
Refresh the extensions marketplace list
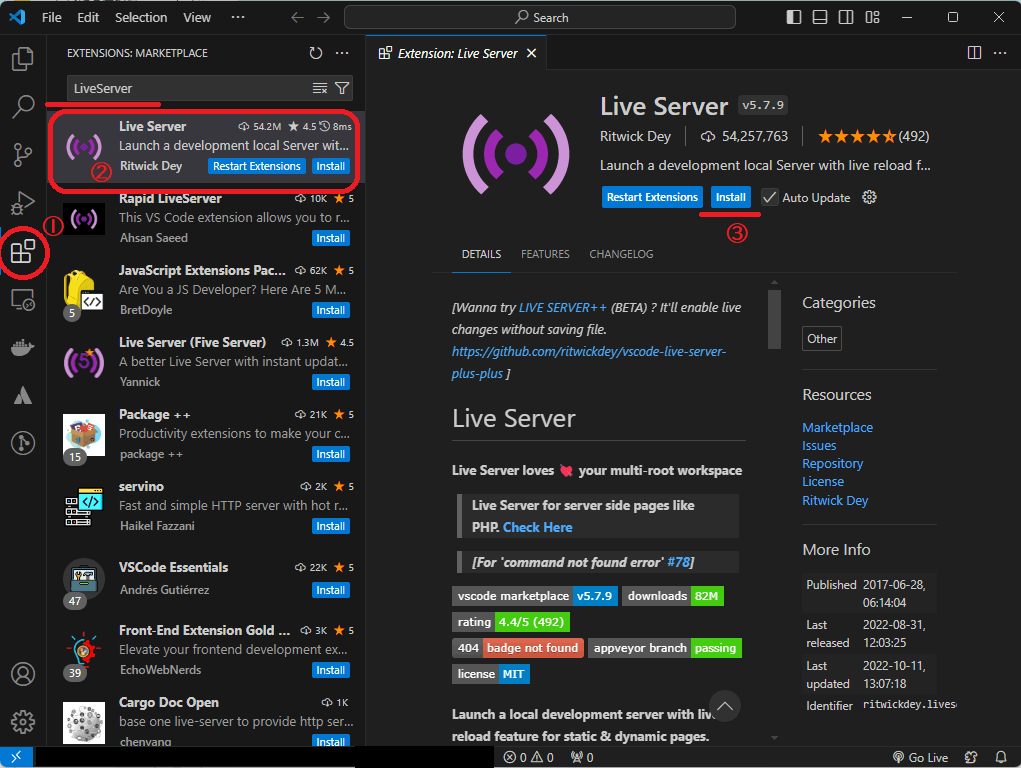tap(316, 53)
